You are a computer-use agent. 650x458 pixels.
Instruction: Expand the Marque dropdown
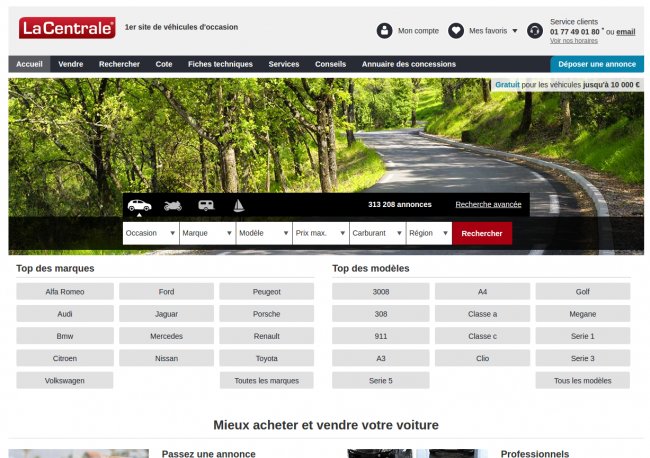point(206,233)
